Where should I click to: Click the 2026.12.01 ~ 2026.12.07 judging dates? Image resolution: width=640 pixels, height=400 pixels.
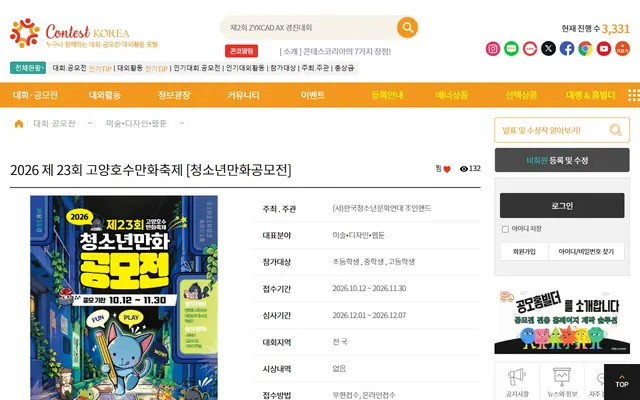click(x=369, y=315)
